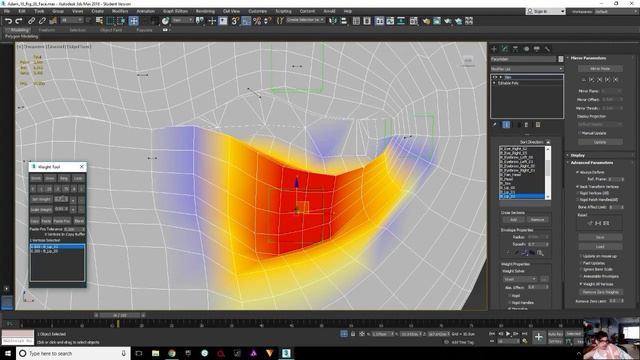Viewport: 640px width, 360px height.
Task: Switch to the Utilities command panel tab
Action: pos(547,49)
